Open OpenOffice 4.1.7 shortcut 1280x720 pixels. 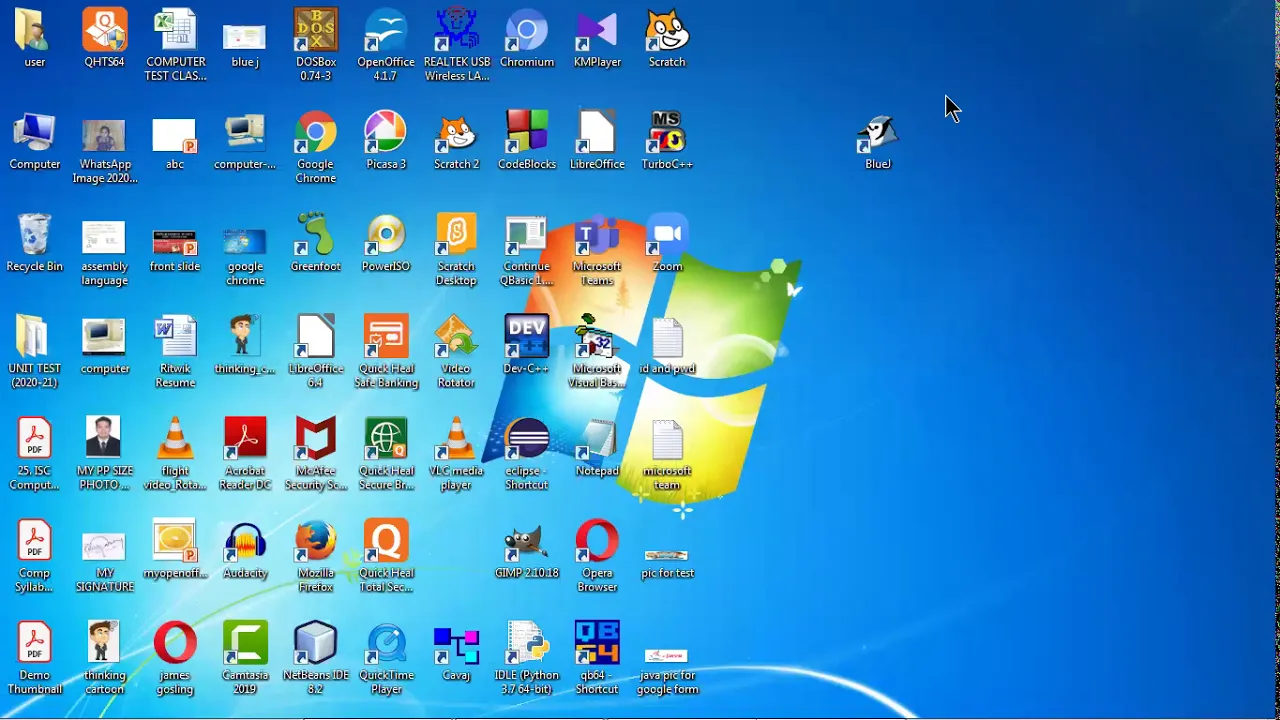(x=386, y=45)
